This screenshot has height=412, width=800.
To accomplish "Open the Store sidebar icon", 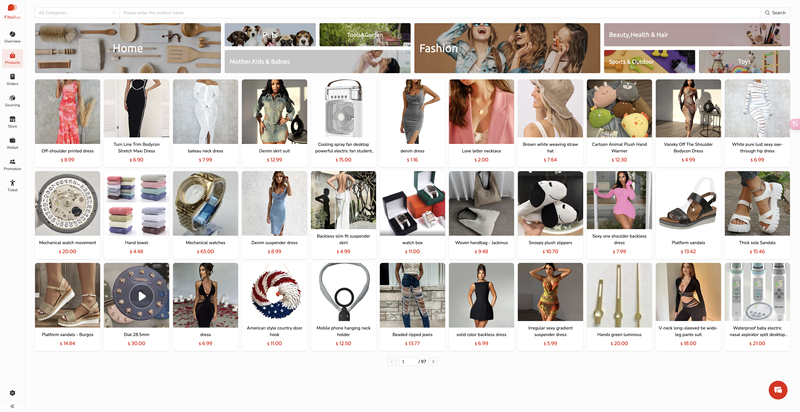I will point(12,122).
